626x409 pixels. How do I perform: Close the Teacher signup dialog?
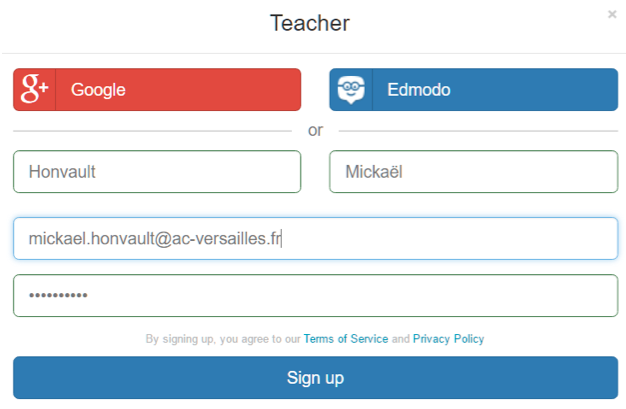click(612, 15)
